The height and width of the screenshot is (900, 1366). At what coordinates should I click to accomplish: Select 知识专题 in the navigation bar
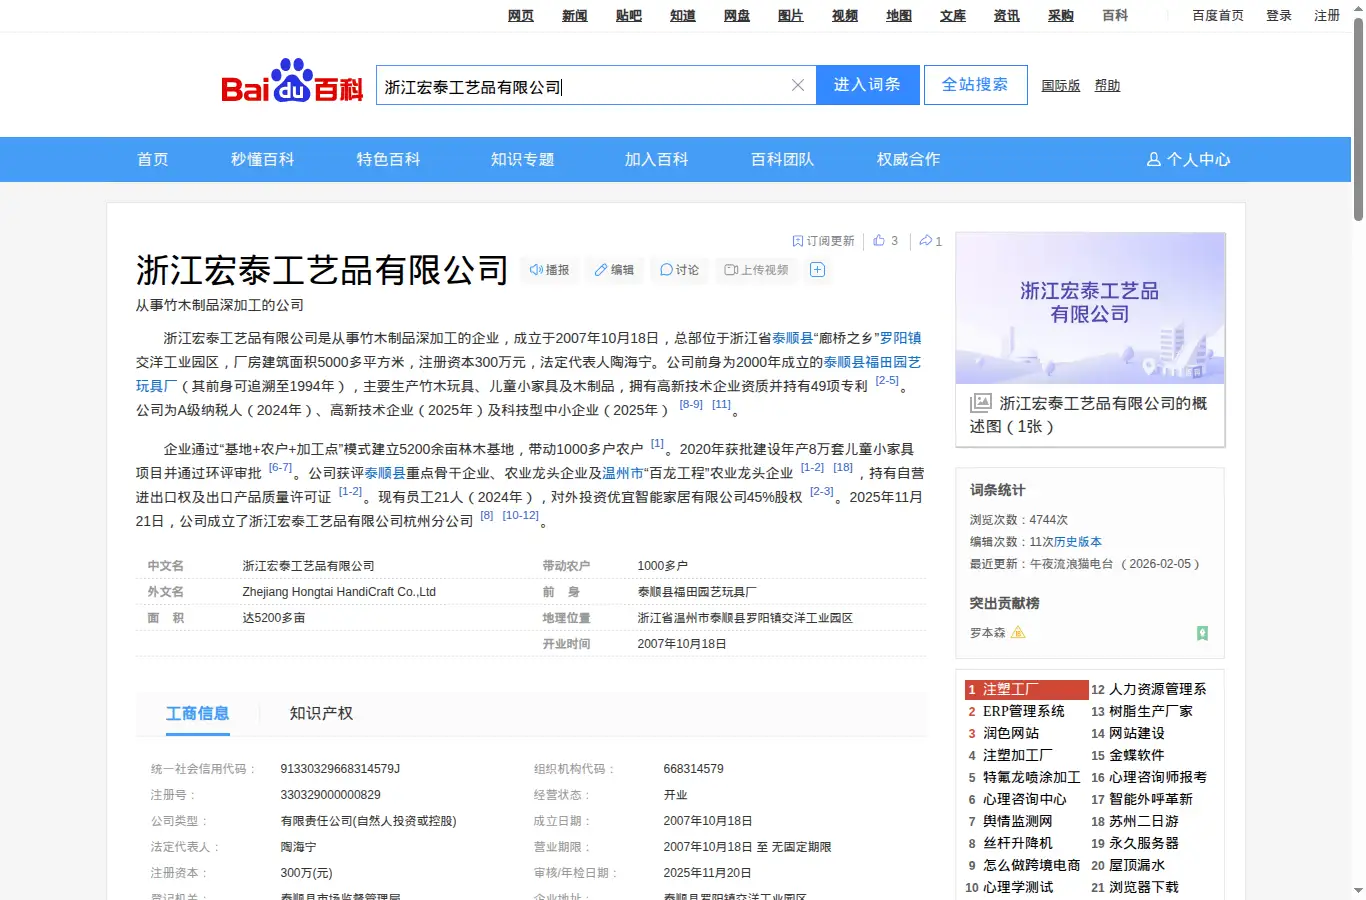pyautogui.click(x=523, y=159)
